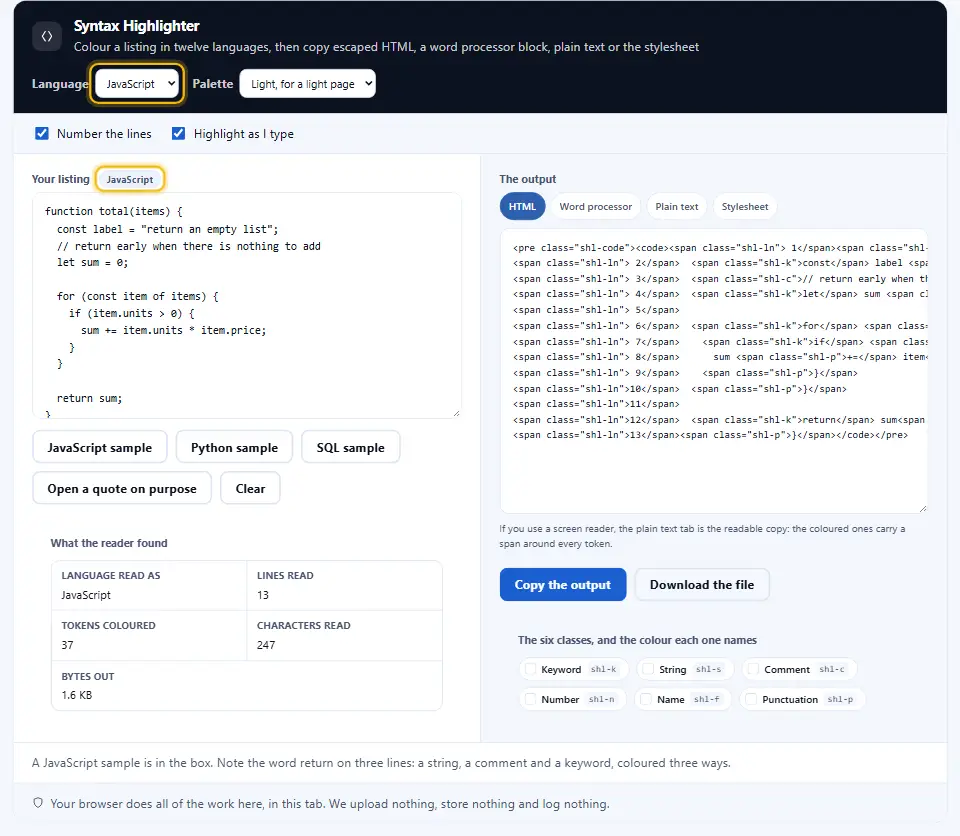Image resolution: width=960 pixels, height=836 pixels.
Task: Click the JavaScript sample status message
Action: click(x=381, y=763)
